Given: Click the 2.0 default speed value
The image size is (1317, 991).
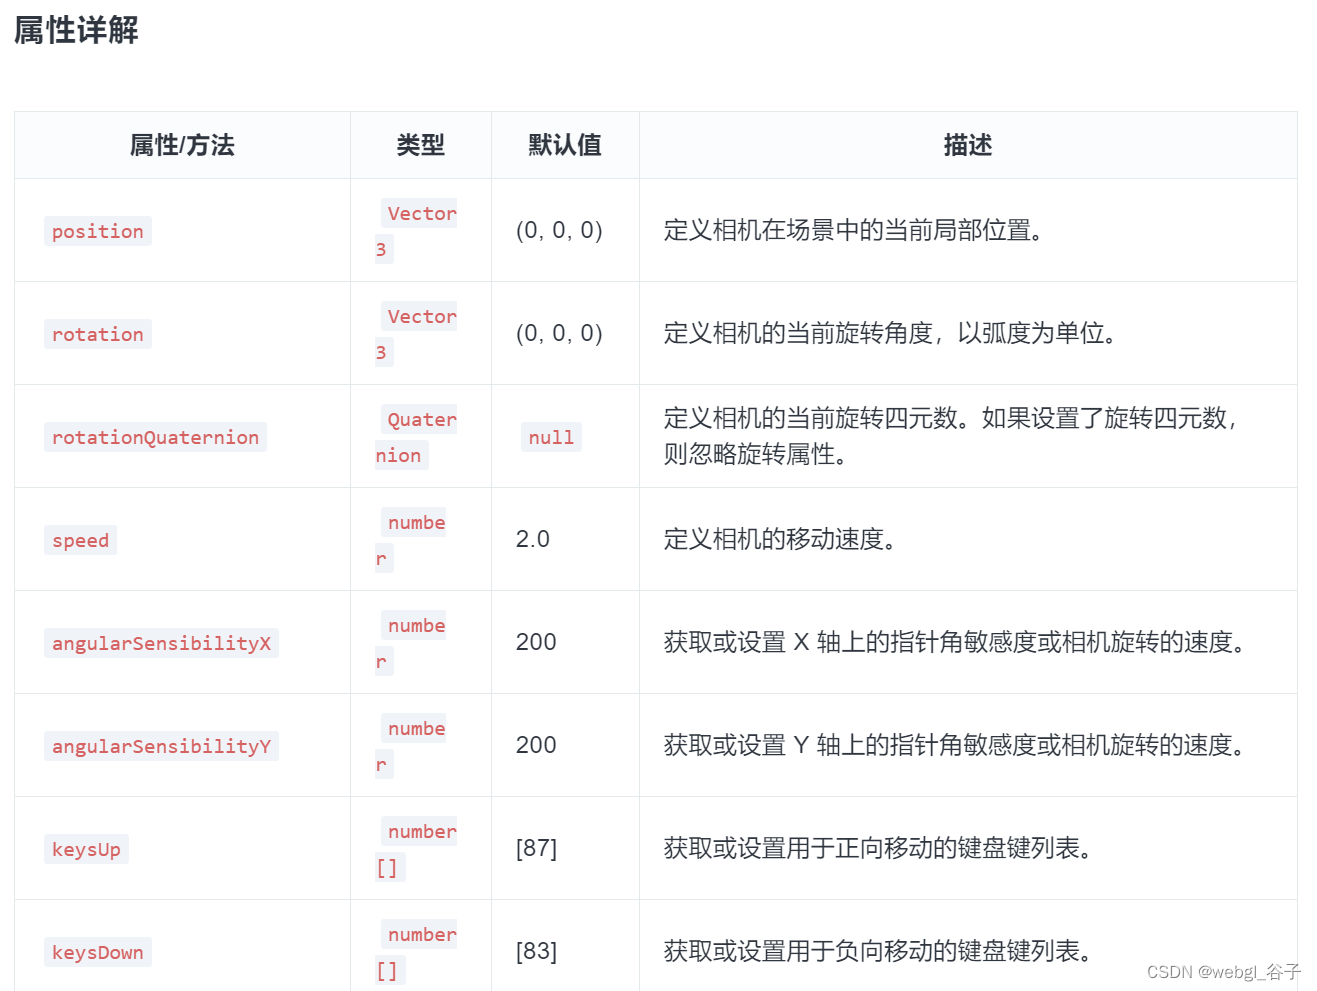Looking at the screenshot, I should pos(533,539).
